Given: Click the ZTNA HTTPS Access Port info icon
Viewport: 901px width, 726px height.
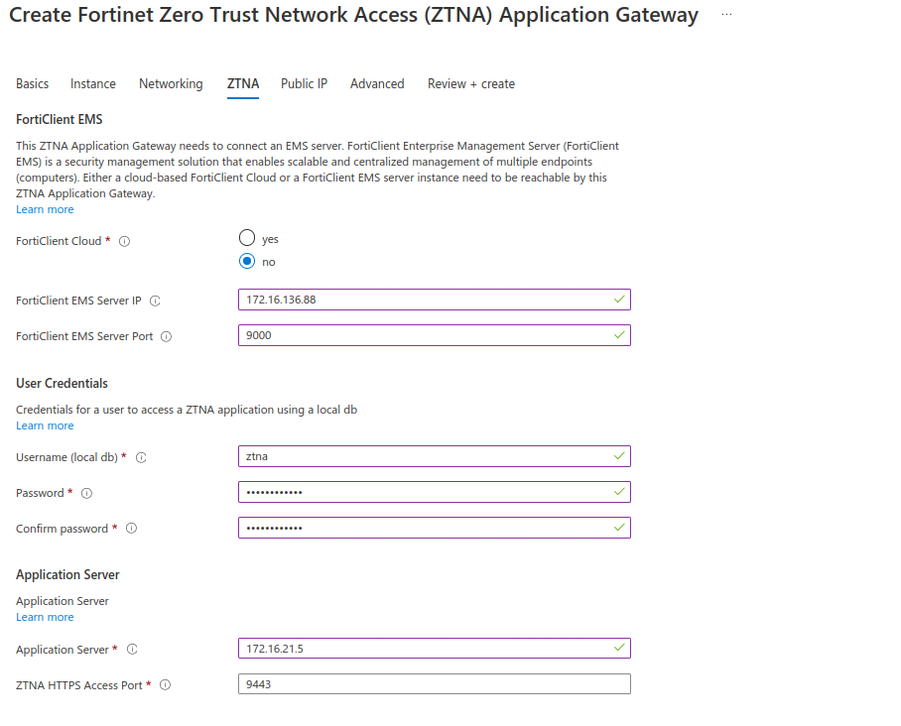Looking at the screenshot, I should click(x=163, y=684).
